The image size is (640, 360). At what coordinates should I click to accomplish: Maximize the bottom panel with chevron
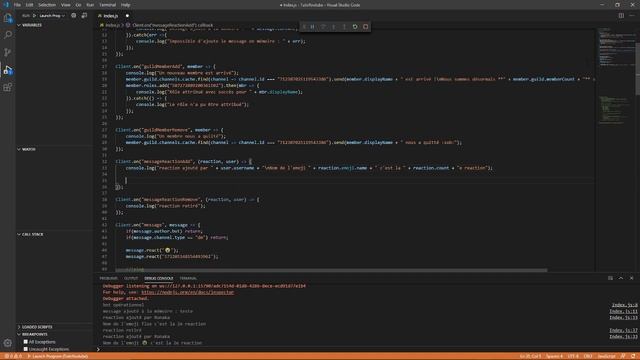(x=621, y=278)
